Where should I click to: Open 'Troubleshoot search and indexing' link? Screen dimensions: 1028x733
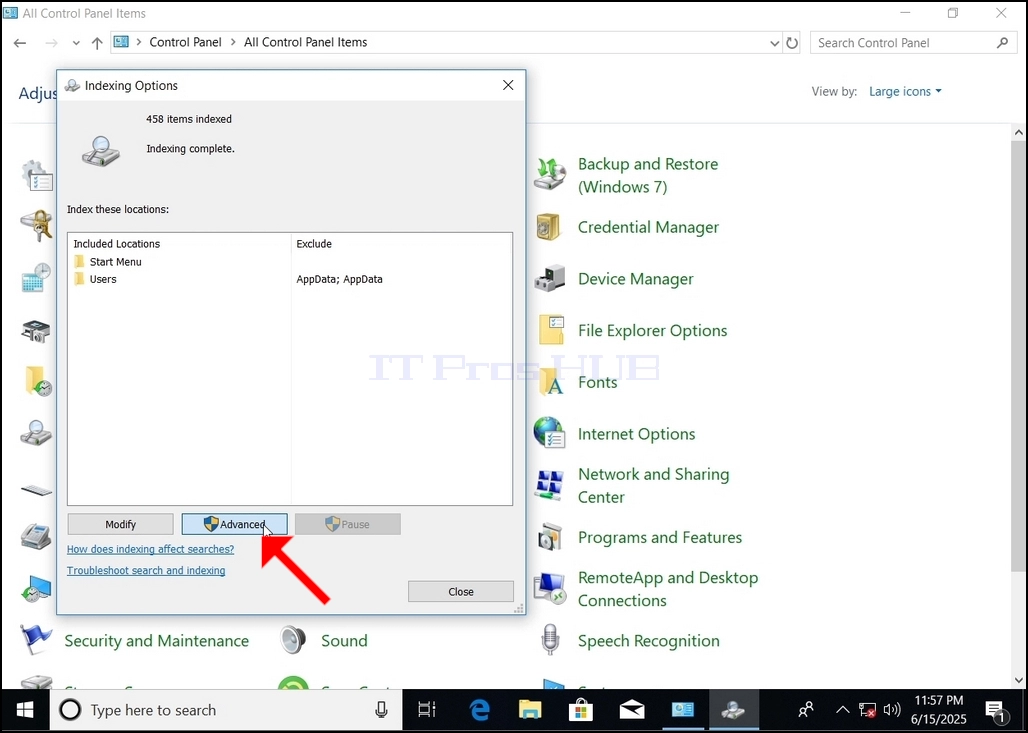tap(146, 570)
